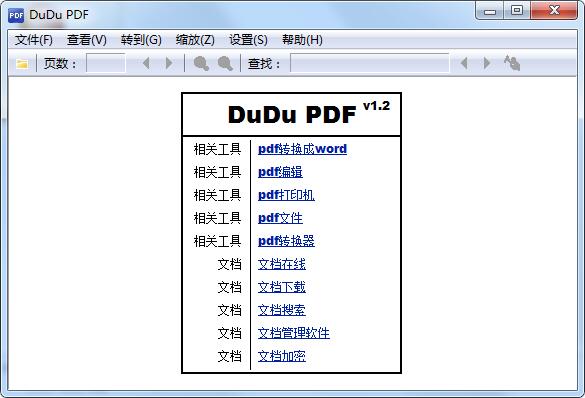
Task: Click the open file folder icon
Action: point(22,64)
